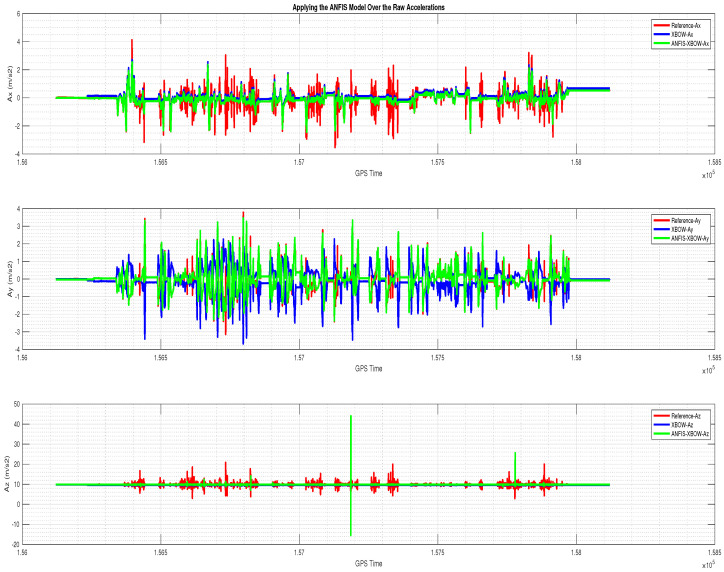Click the blue line sample beside XBOW-Ay
This screenshot has width=724, height=572.
click(659, 229)
